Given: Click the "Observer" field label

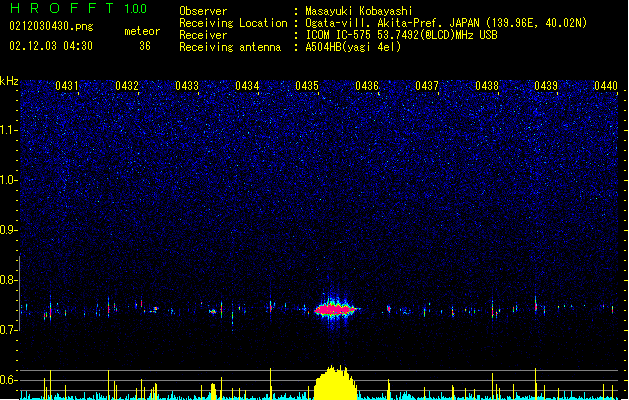Looking at the screenshot, I should click(203, 11).
